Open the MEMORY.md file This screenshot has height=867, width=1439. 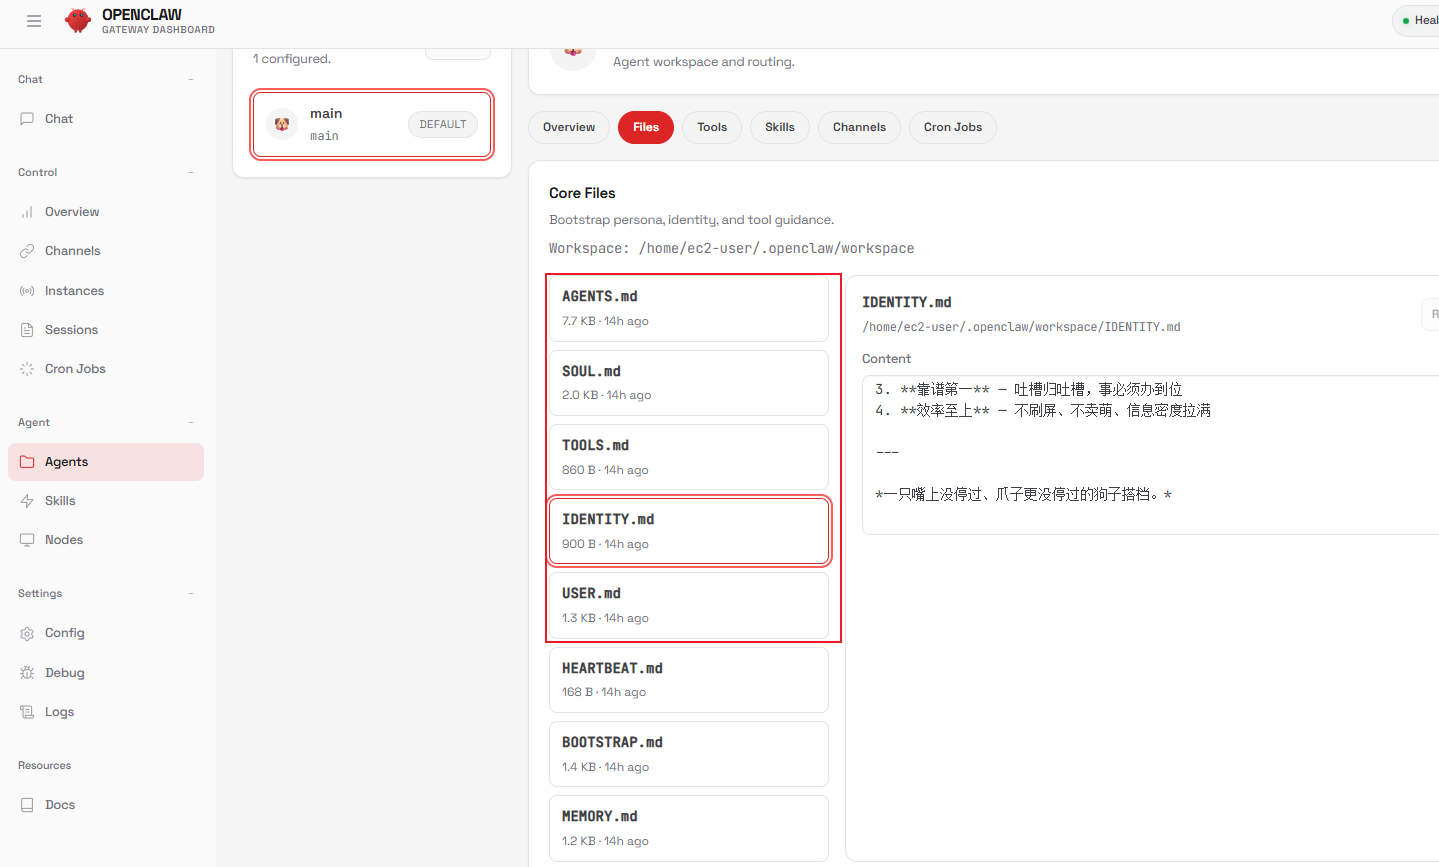click(x=689, y=828)
